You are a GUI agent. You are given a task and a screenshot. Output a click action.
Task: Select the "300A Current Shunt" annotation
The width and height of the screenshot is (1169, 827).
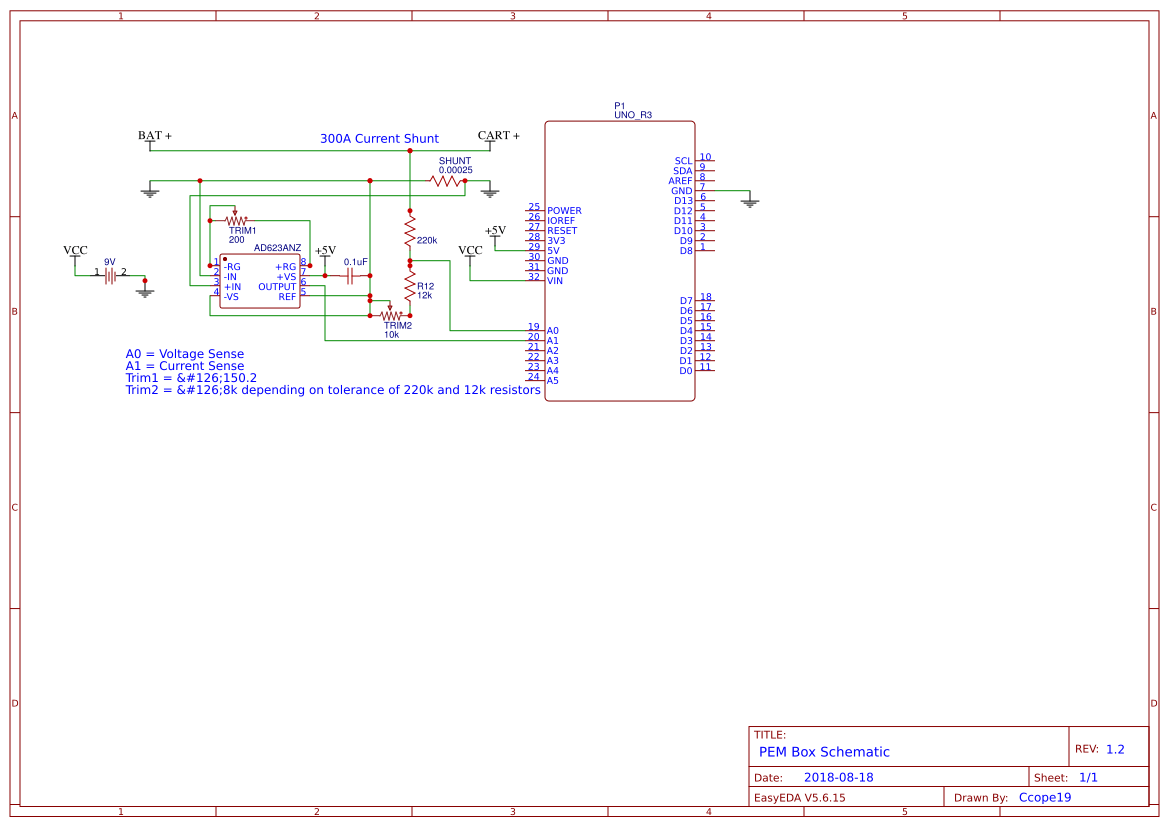(x=379, y=139)
